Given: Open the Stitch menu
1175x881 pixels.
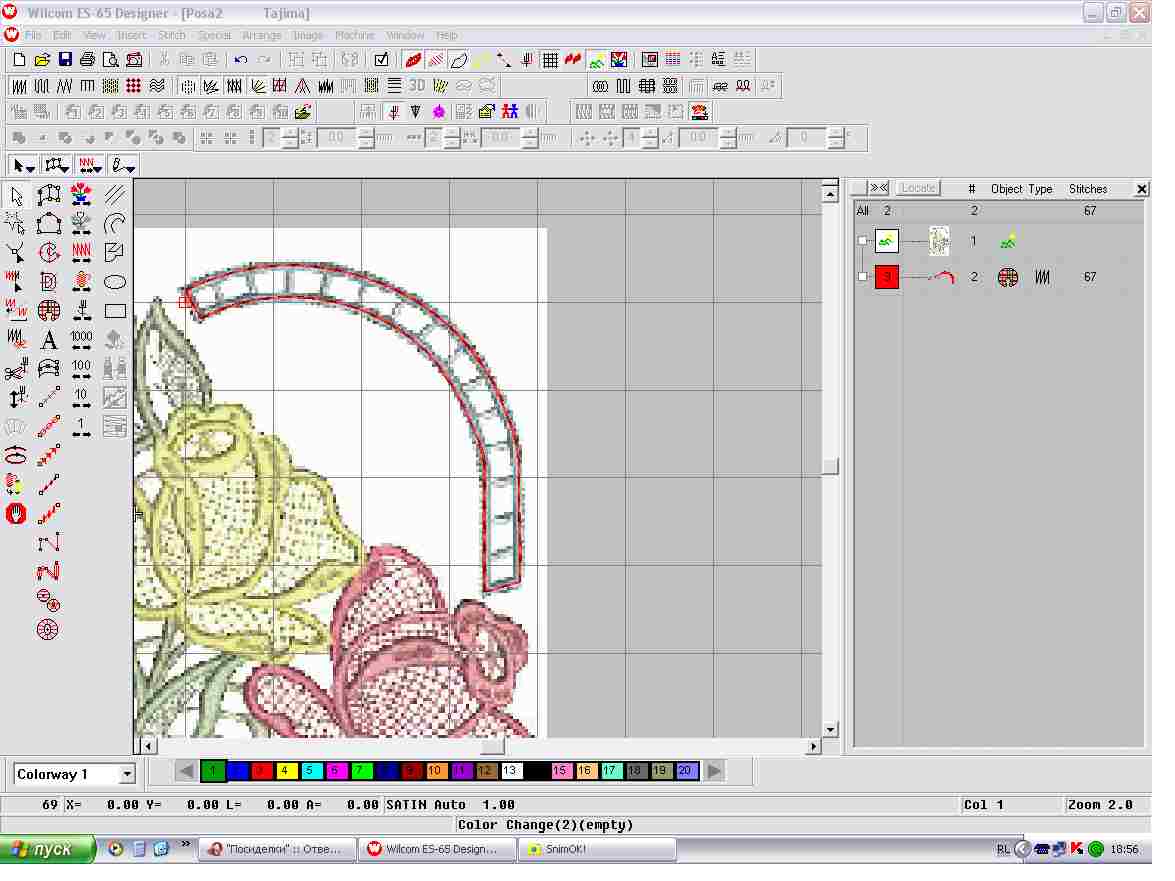Looking at the screenshot, I should tap(172, 35).
